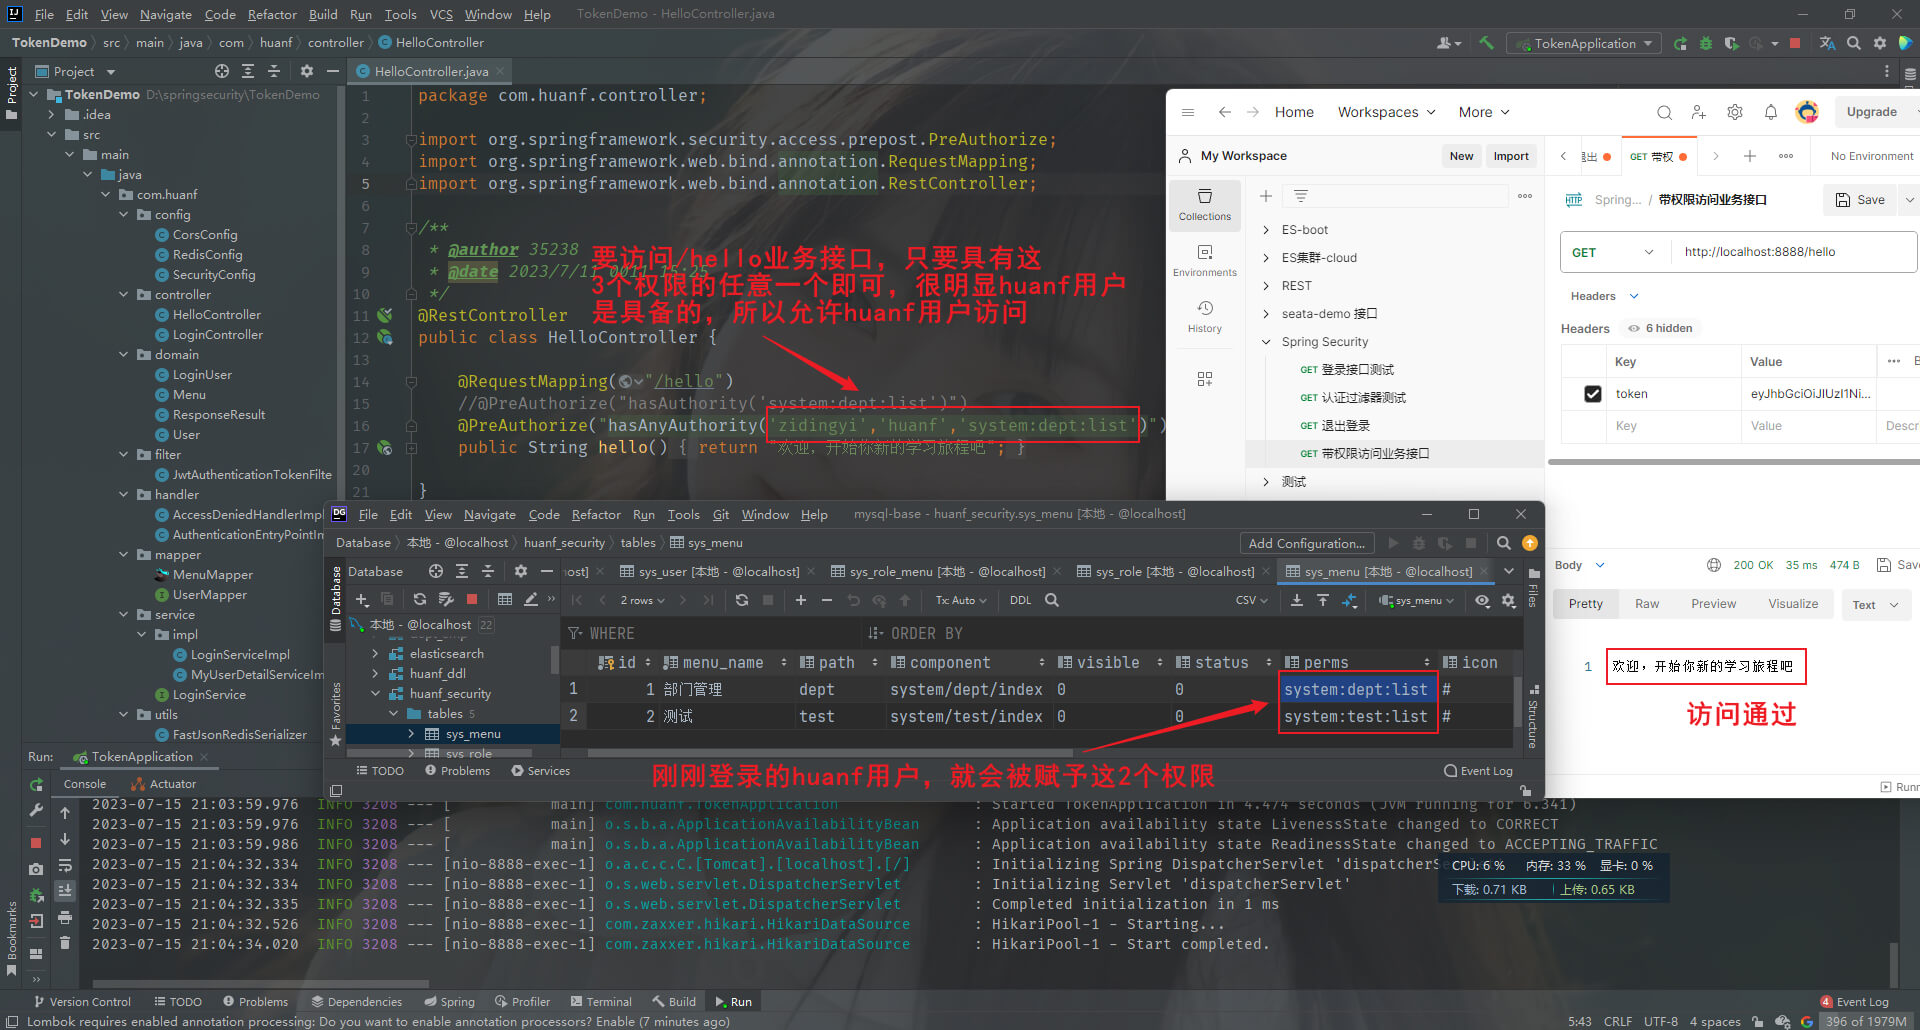Viewport: 1920px width, 1030px height.
Task: Rerun TokenApplication with the green rerun icon
Action: (x=1680, y=43)
